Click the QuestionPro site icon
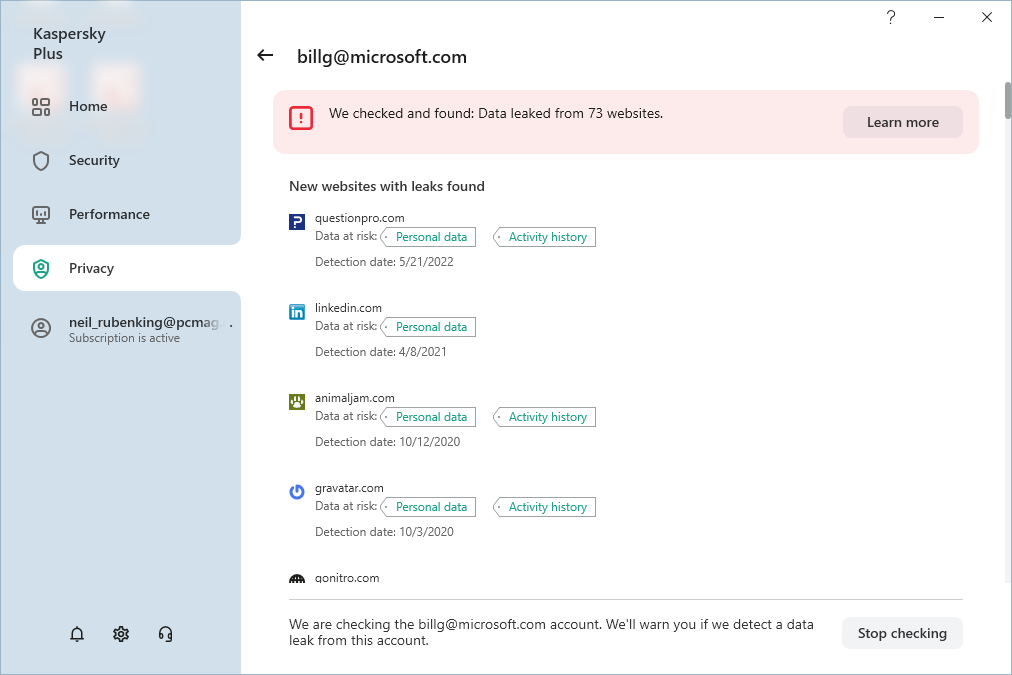 297,222
